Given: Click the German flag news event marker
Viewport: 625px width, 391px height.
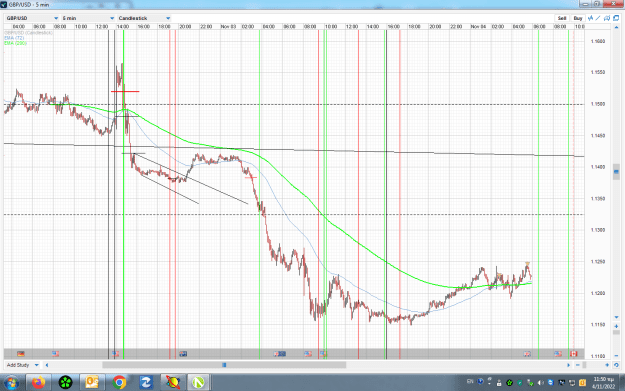Looking at the screenshot, I should click(21, 354).
